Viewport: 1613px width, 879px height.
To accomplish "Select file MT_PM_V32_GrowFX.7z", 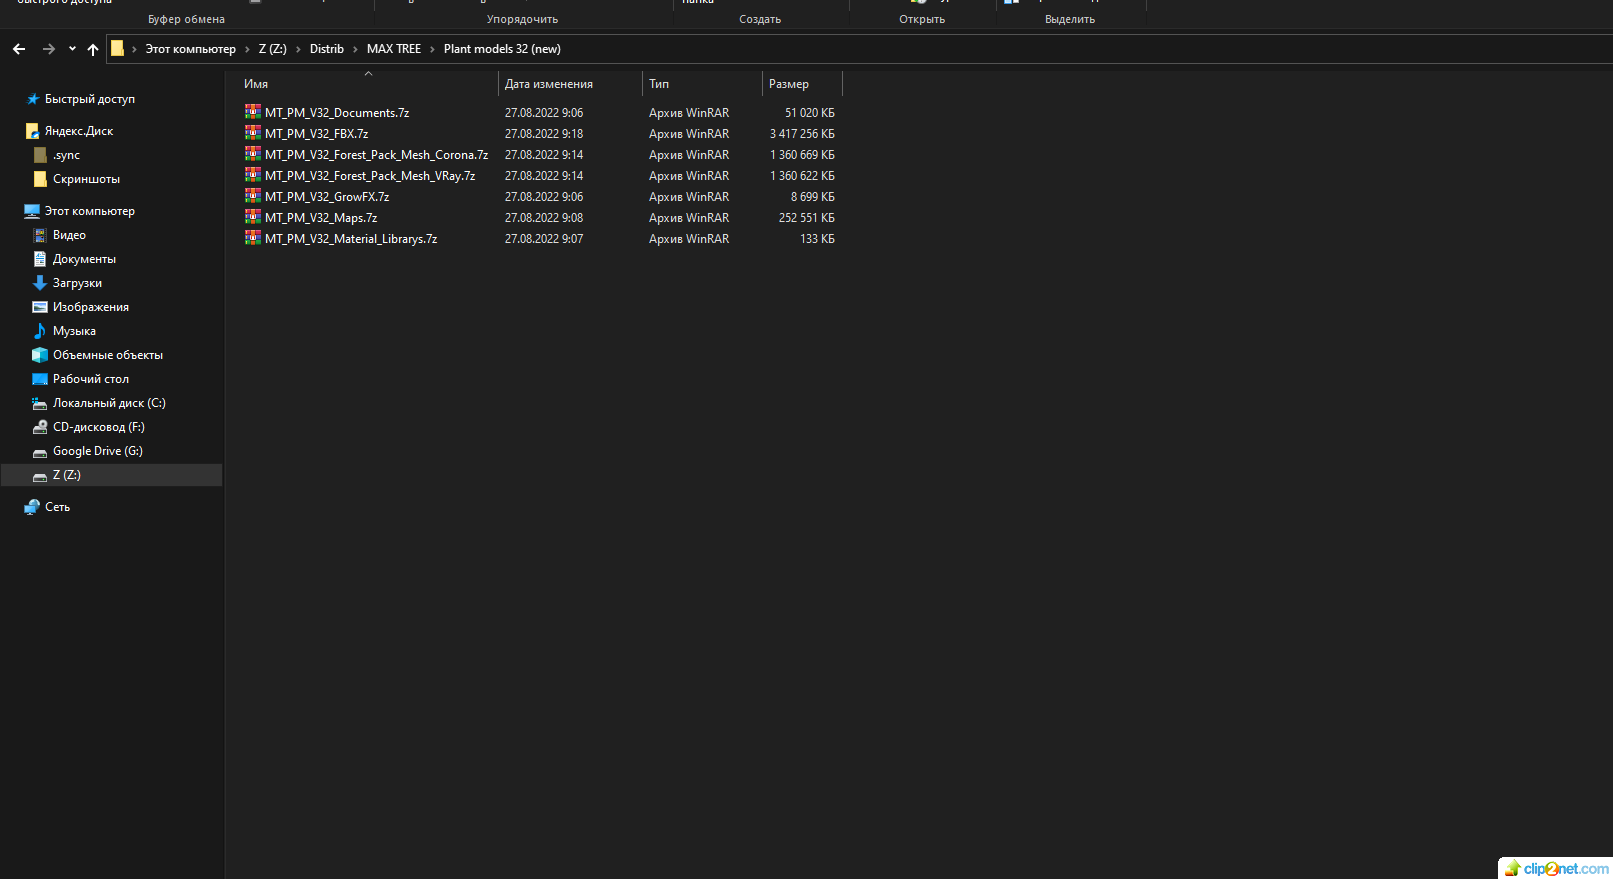I will coord(327,197).
